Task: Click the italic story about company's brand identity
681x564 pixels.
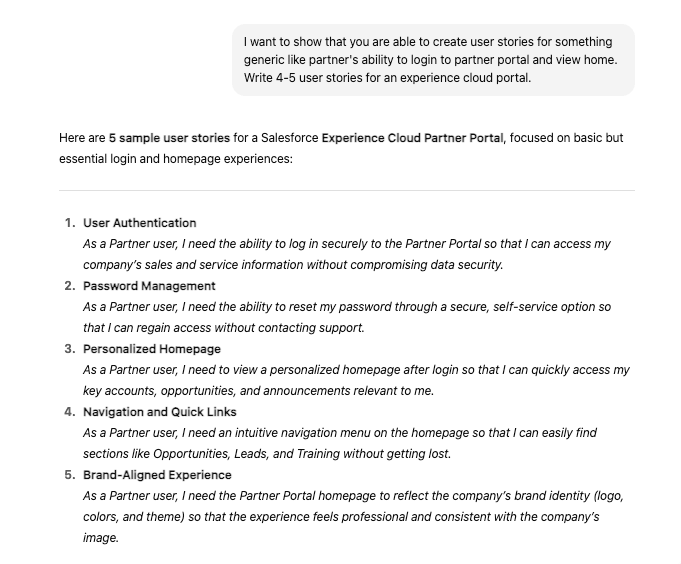Action: (354, 517)
